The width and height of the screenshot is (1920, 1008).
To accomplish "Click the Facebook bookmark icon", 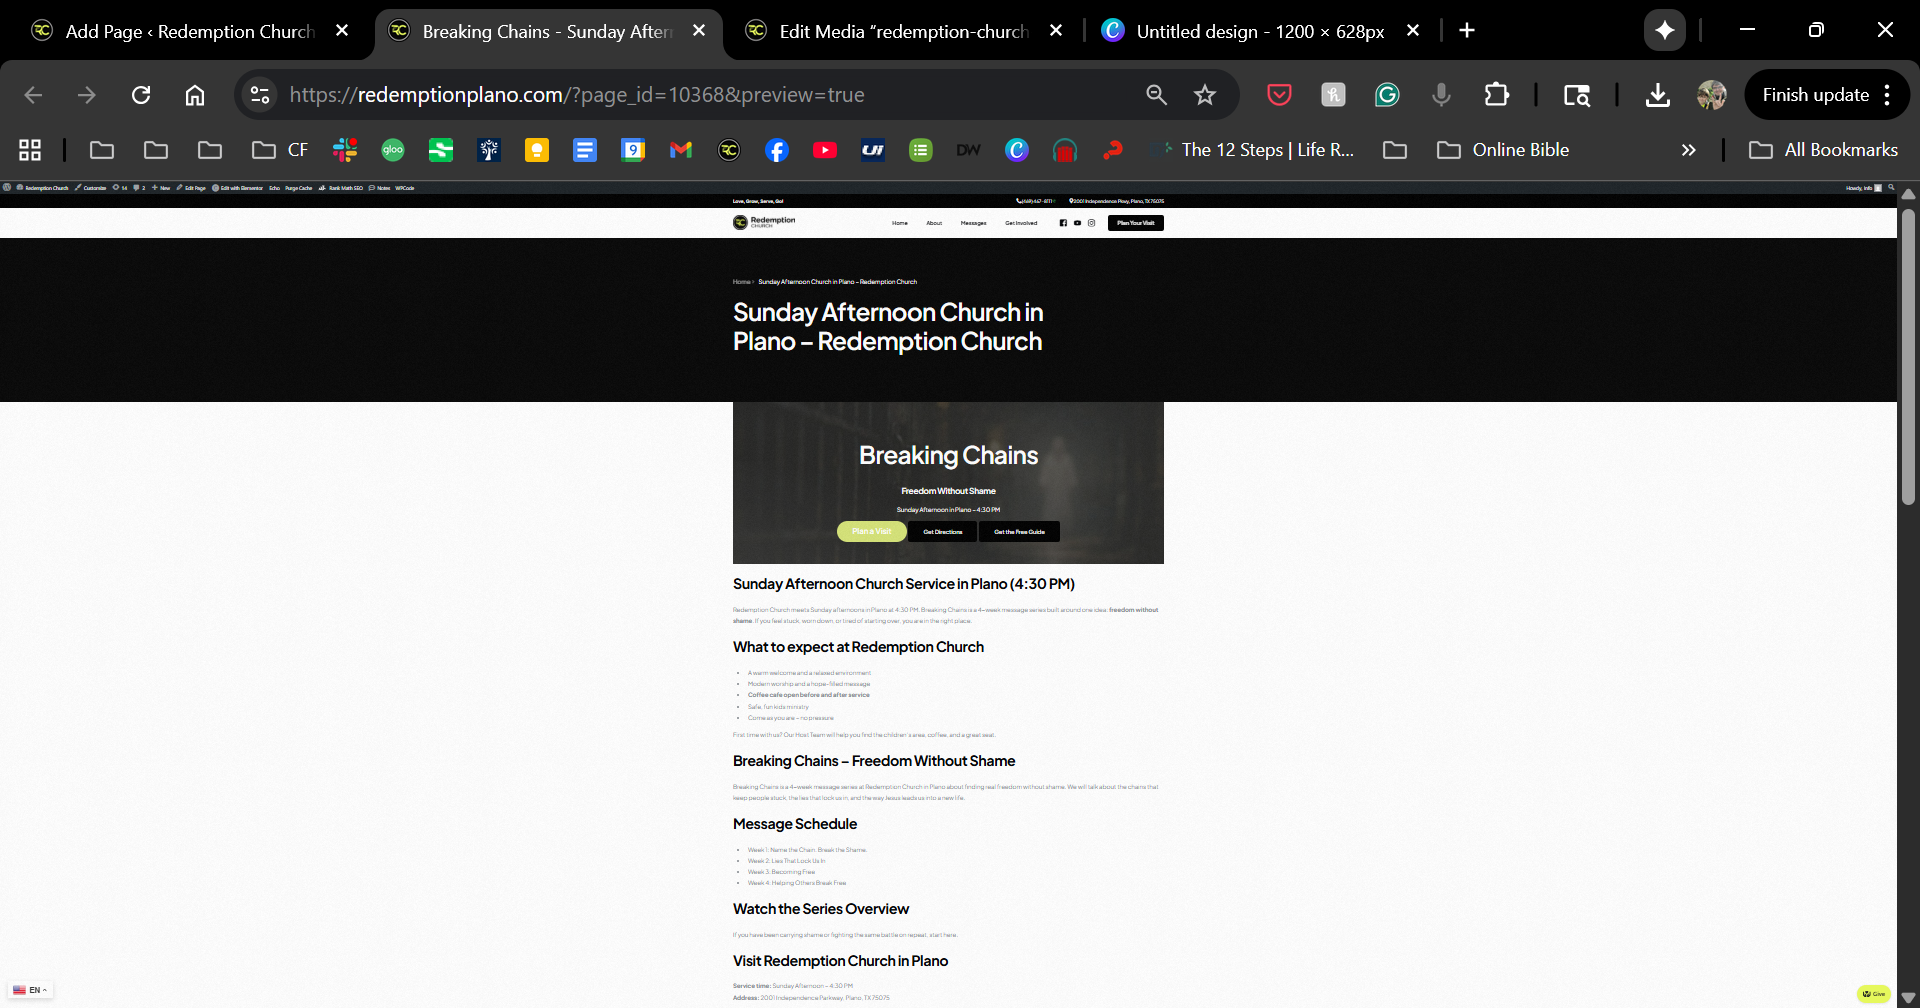I will [777, 150].
